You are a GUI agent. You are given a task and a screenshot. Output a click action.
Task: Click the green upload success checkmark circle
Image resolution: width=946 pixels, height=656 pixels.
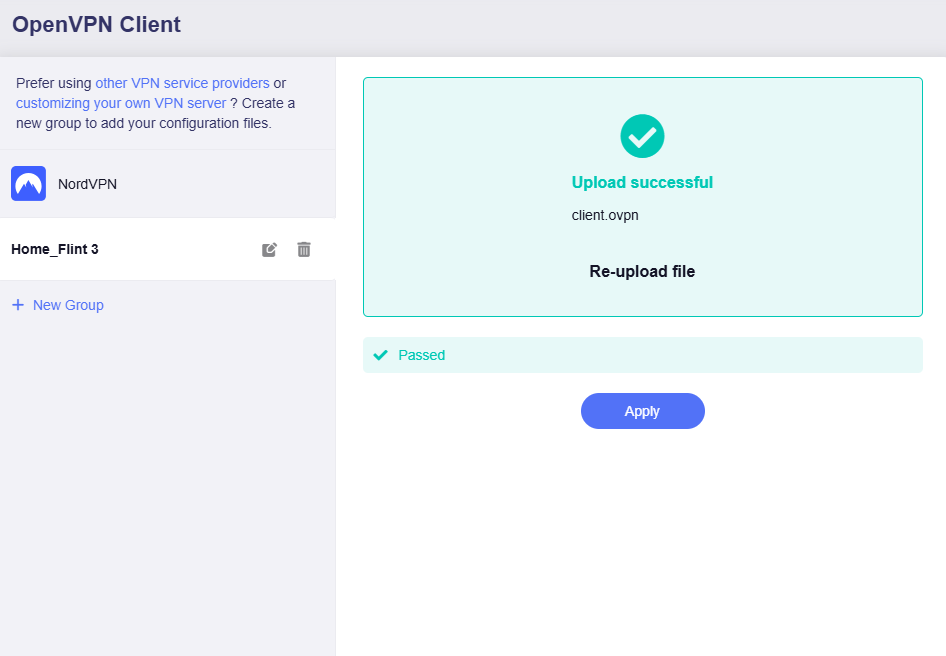pyautogui.click(x=642, y=136)
